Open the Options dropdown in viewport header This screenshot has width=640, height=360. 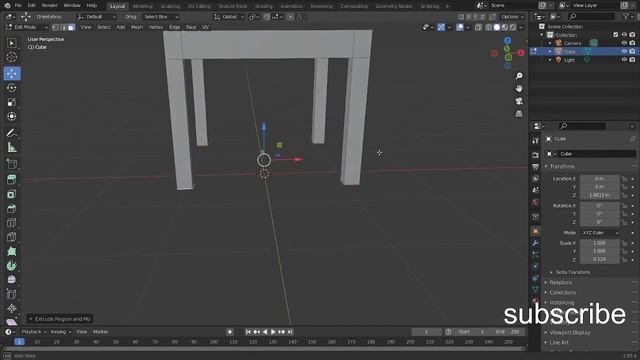pyautogui.click(x=512, y=17)
